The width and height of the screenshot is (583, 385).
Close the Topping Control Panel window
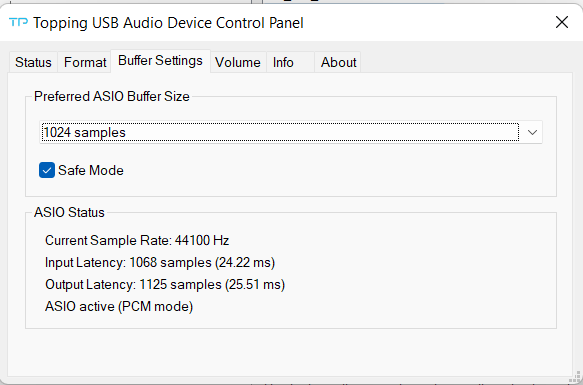point(561,22)
